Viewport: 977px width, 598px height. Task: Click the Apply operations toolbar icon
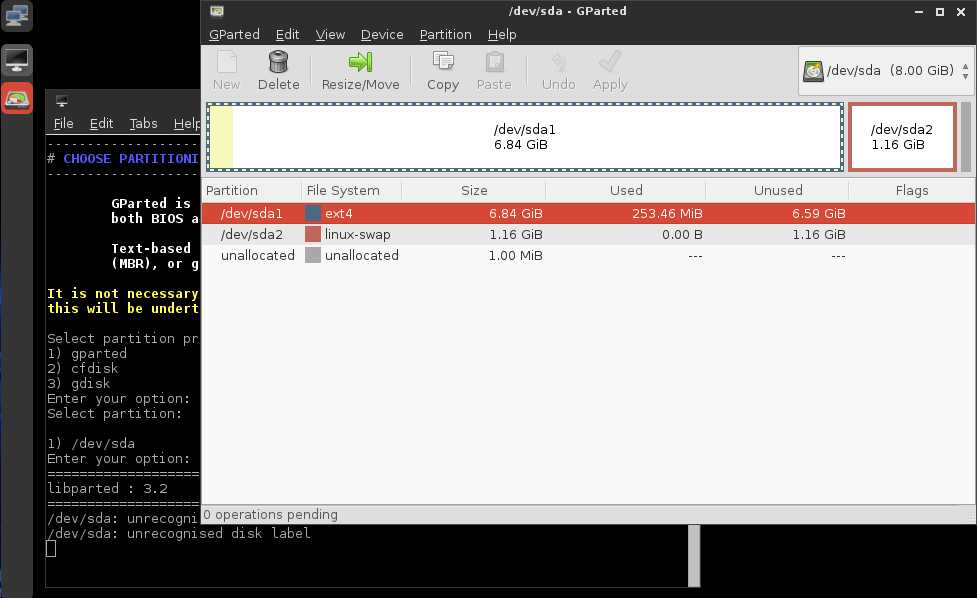click(x=610, y=70)
